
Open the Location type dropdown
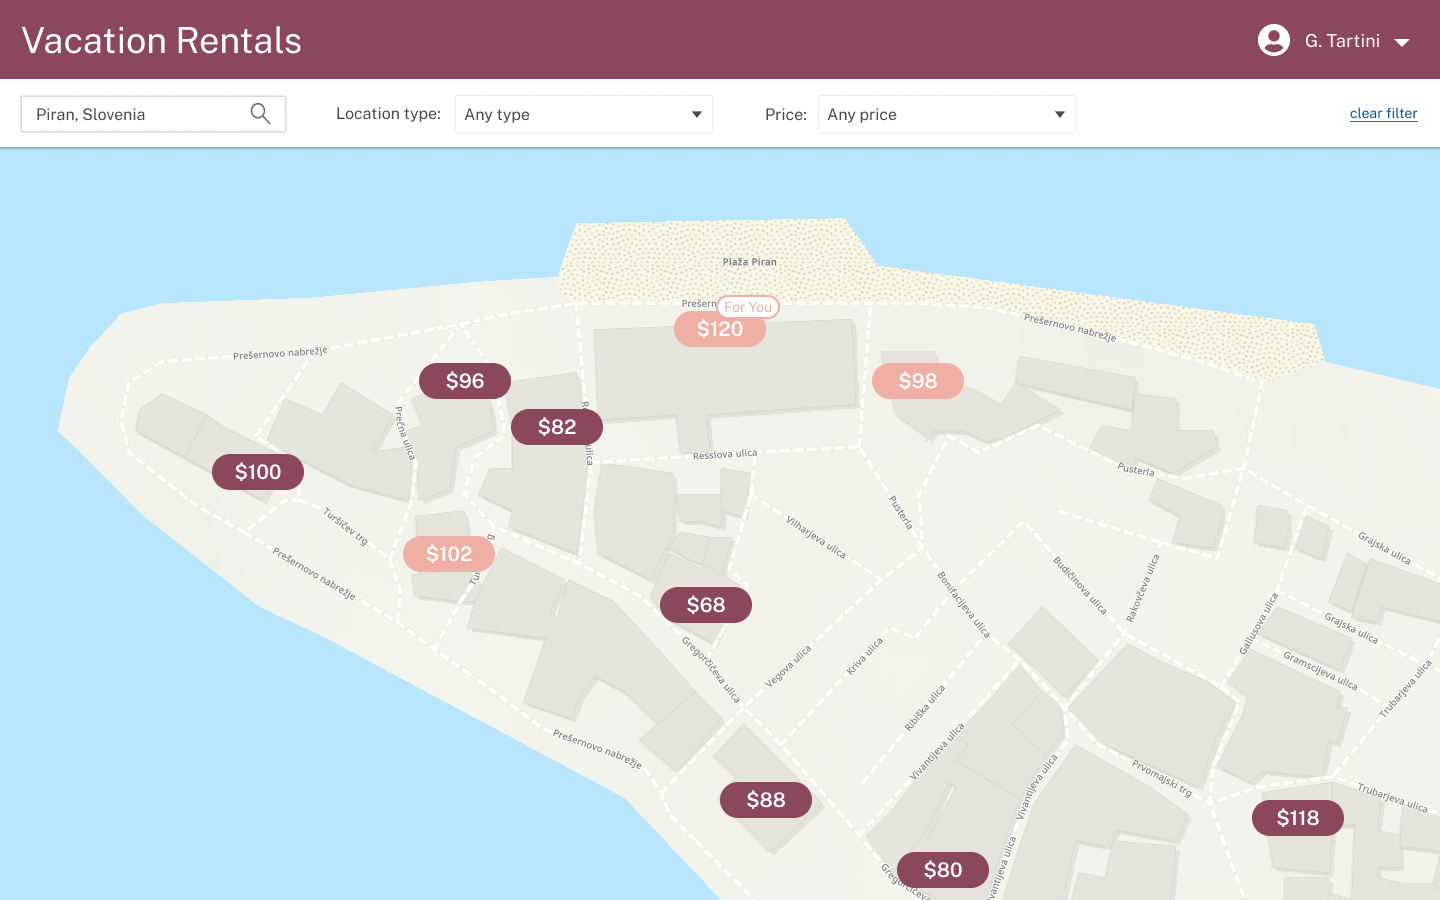point(584,114)
